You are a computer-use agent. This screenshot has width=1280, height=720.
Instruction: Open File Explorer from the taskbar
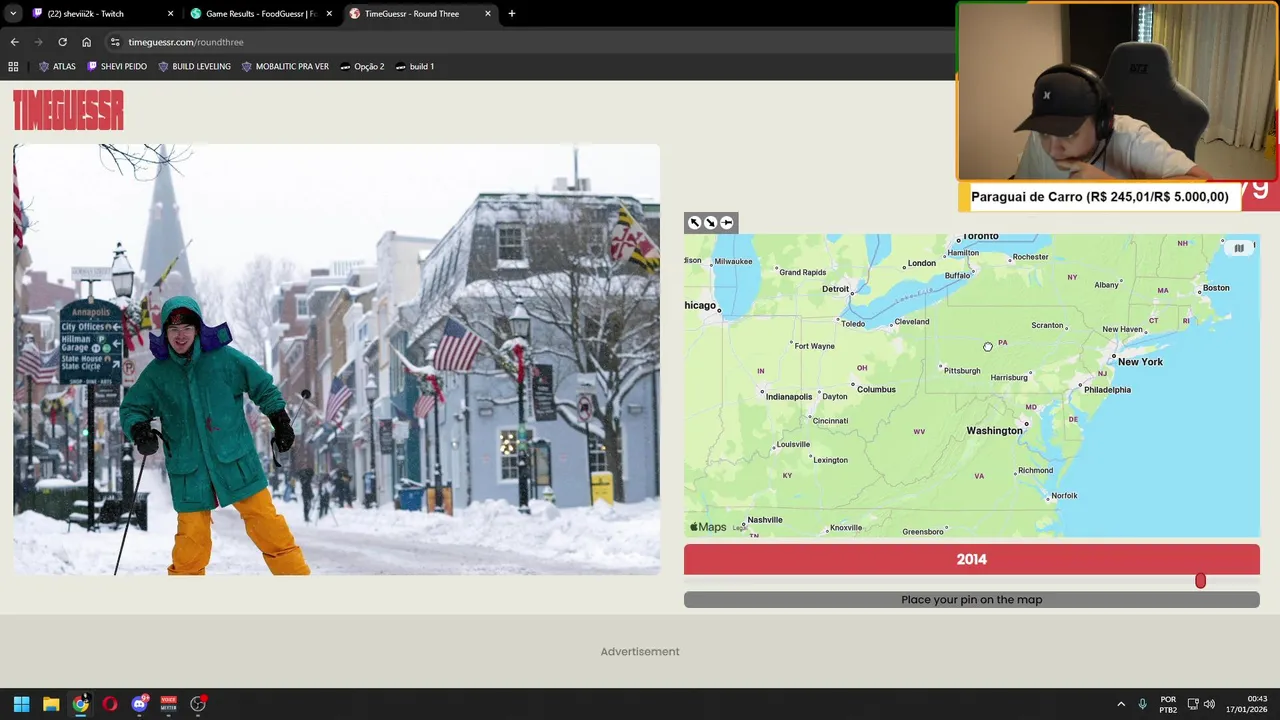point(51,704)
